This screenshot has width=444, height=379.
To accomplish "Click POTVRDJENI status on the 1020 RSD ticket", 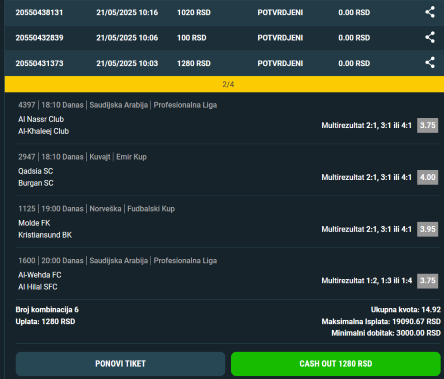I will 280,13.
